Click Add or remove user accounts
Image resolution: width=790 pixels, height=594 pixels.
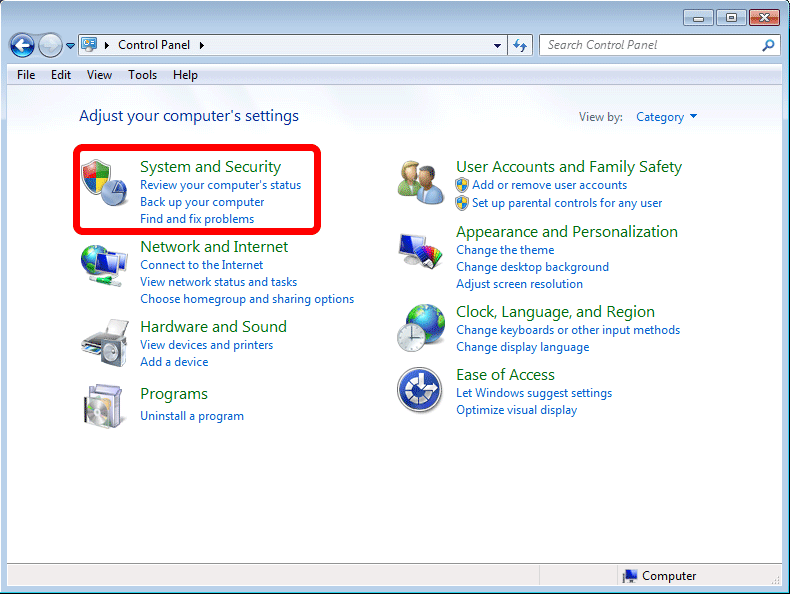pyautogui.click(x=550, y=185)
